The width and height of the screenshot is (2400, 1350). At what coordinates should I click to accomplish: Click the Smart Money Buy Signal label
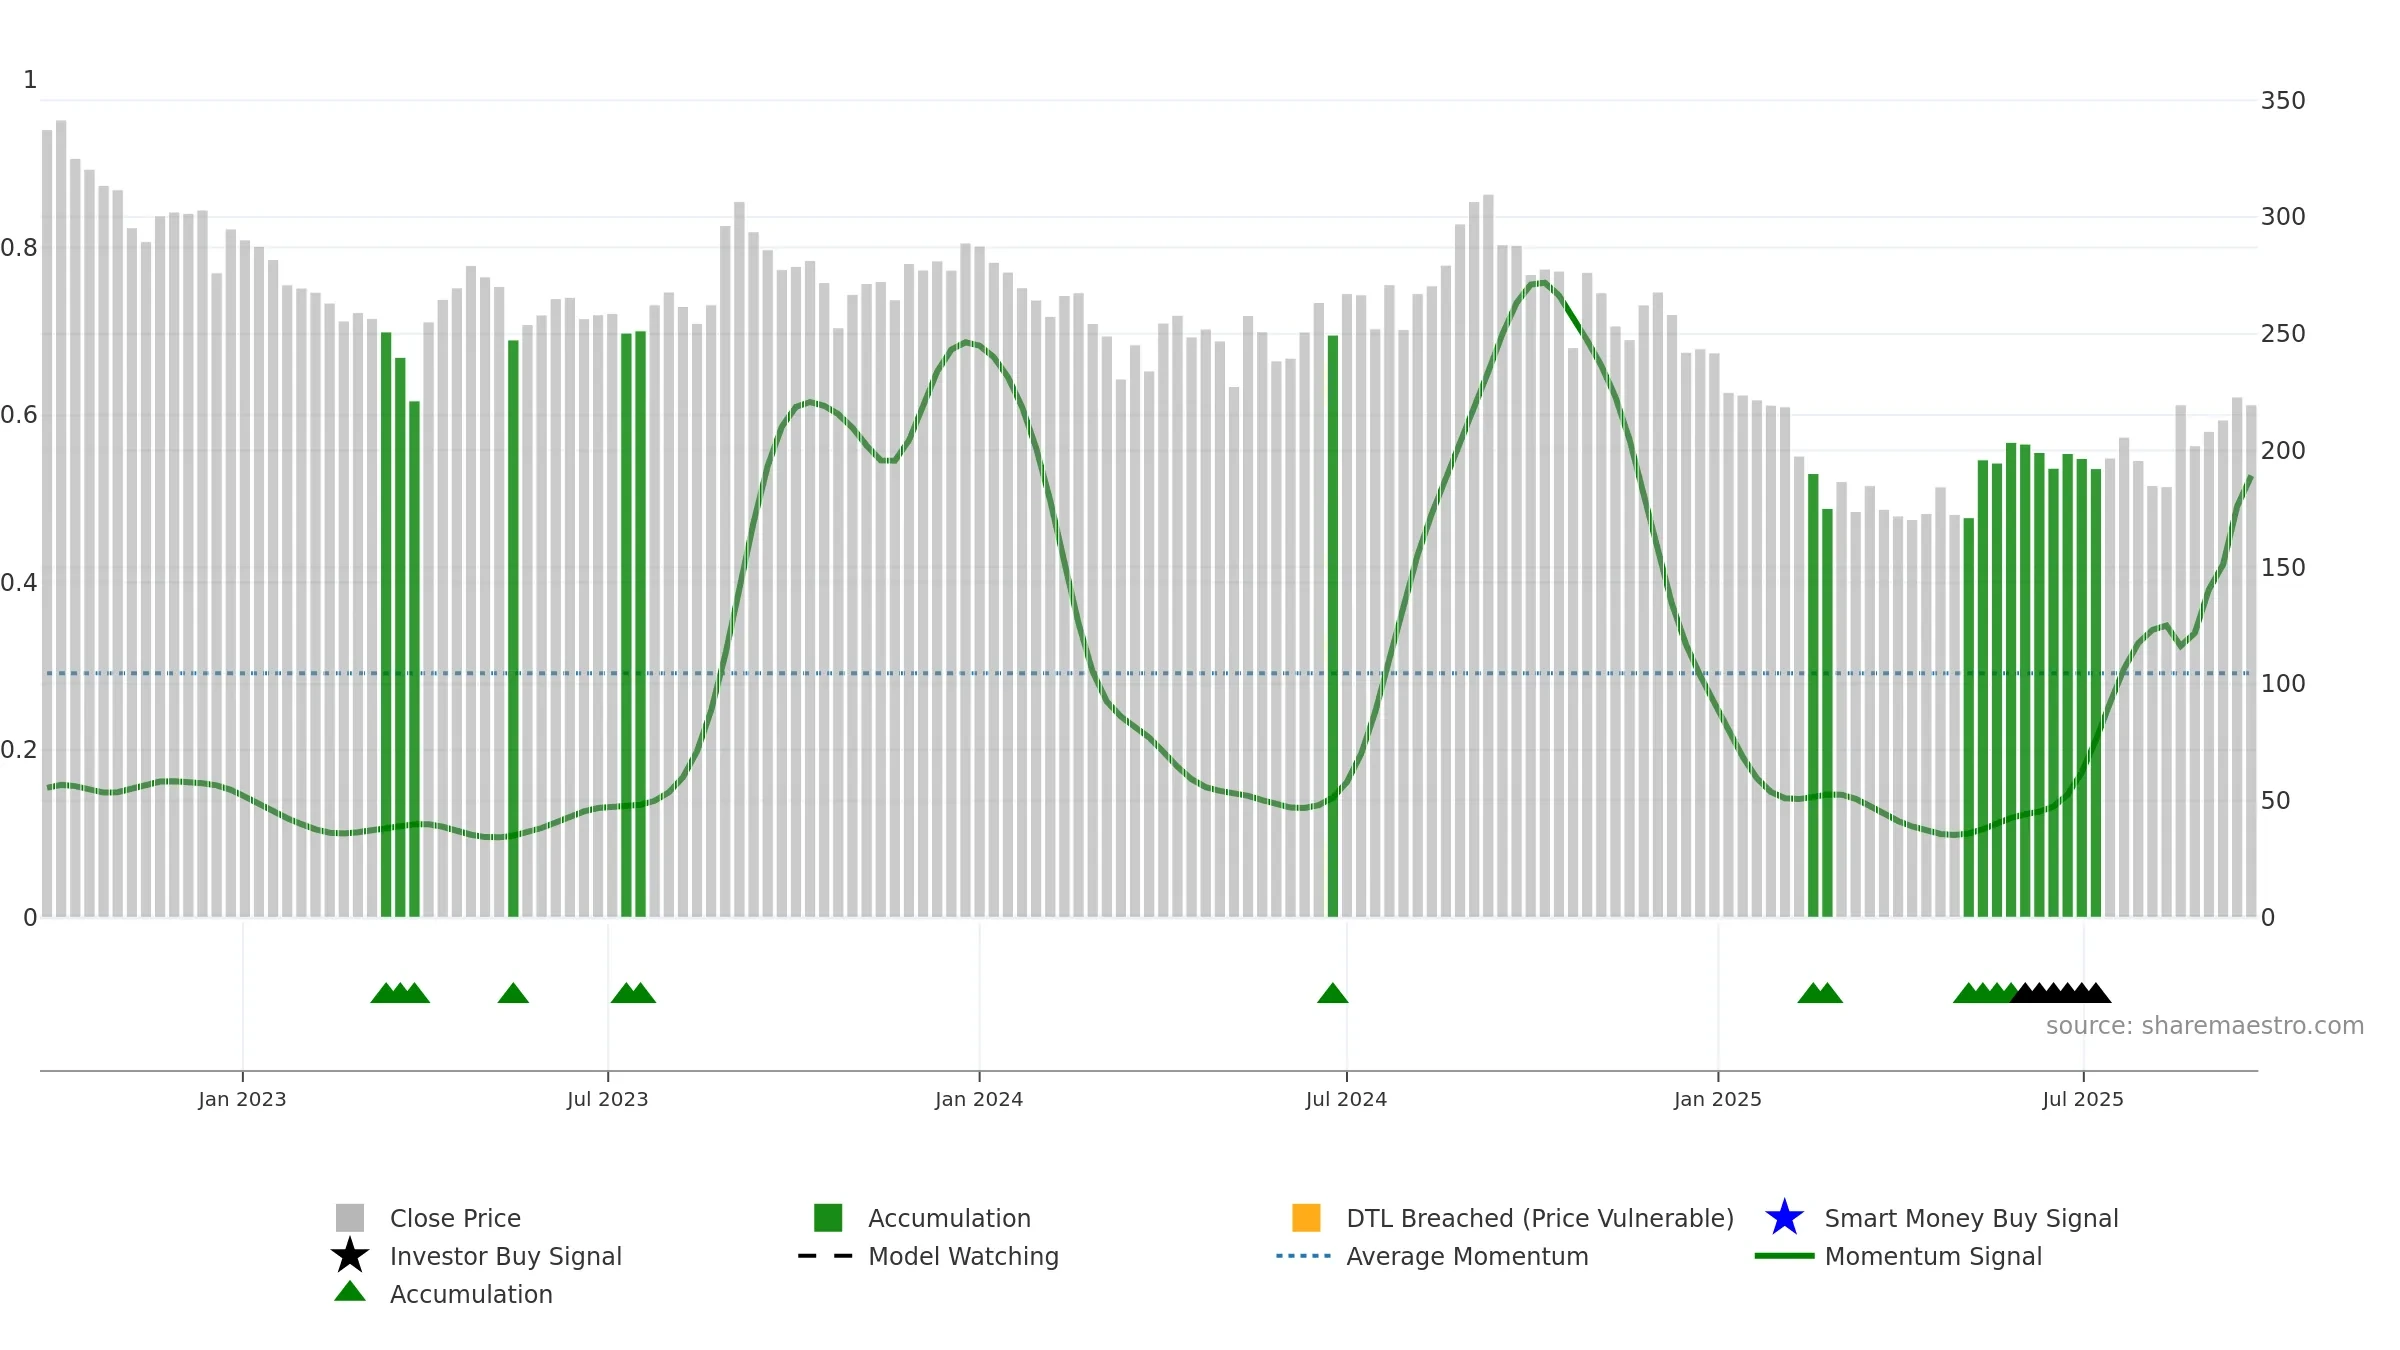(1971, 1218)
